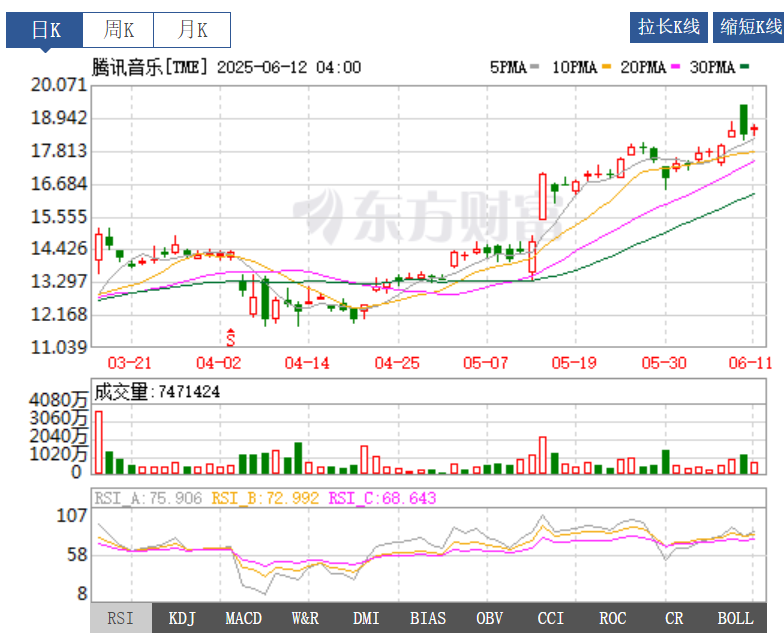
Task: Click the tall green candlestick near 06-11
Action: pyautogui.click(x=744, y=120)
